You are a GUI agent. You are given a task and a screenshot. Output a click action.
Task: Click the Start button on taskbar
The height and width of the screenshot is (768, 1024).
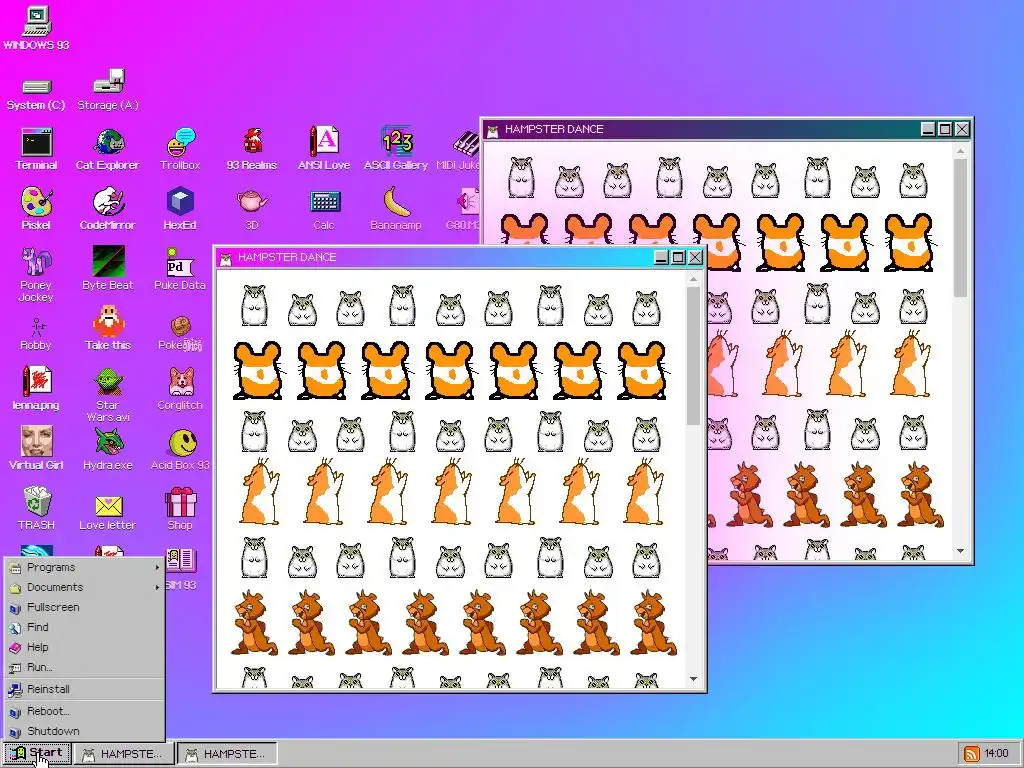37,754
